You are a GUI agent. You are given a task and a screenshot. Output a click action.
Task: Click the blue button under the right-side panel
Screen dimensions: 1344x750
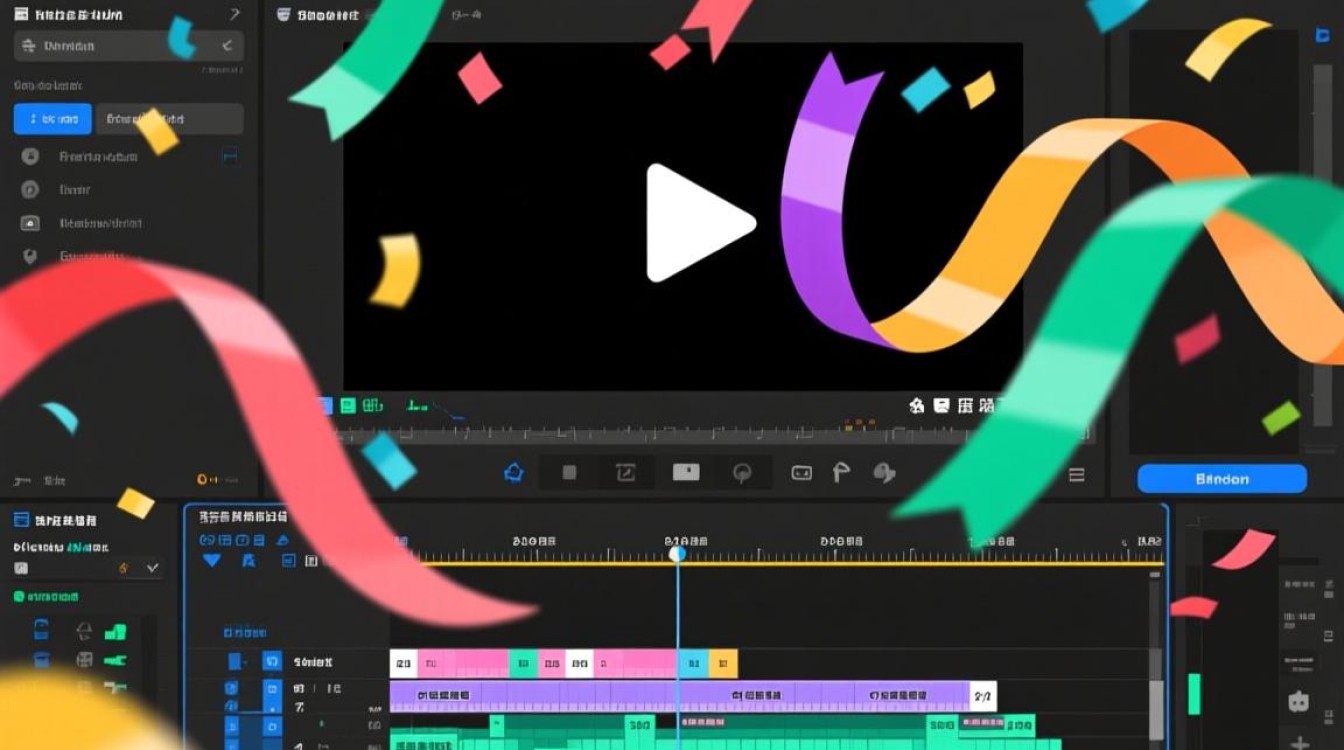(1222, 479)
